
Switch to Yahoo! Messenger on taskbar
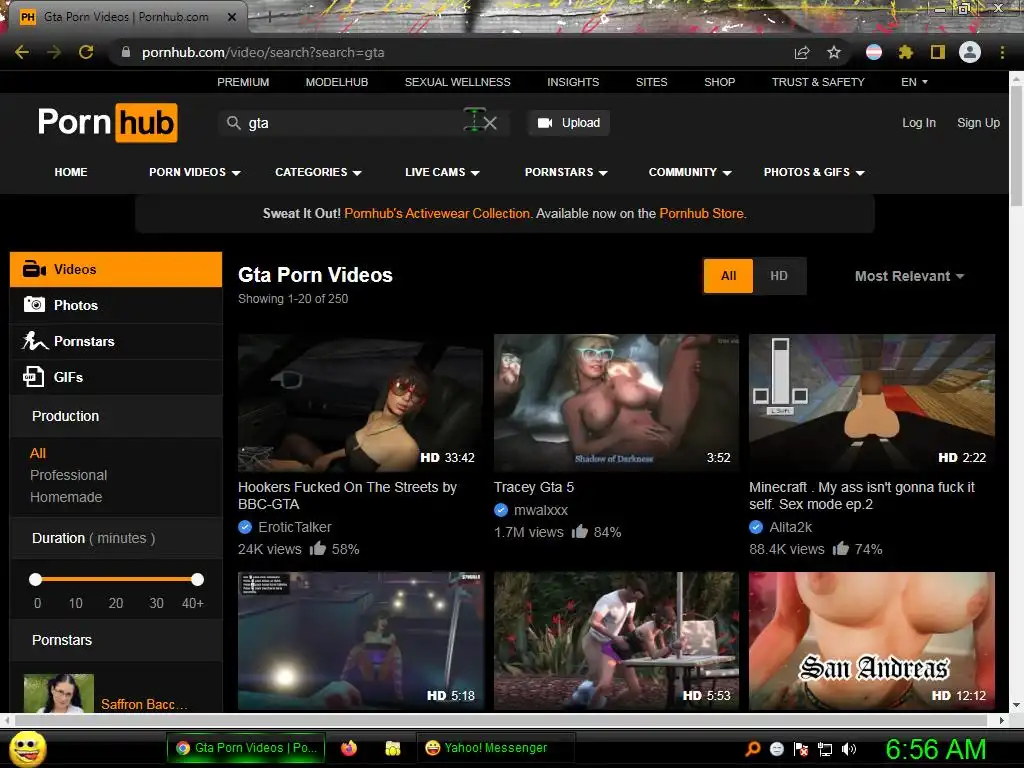(x=495, y=748)
